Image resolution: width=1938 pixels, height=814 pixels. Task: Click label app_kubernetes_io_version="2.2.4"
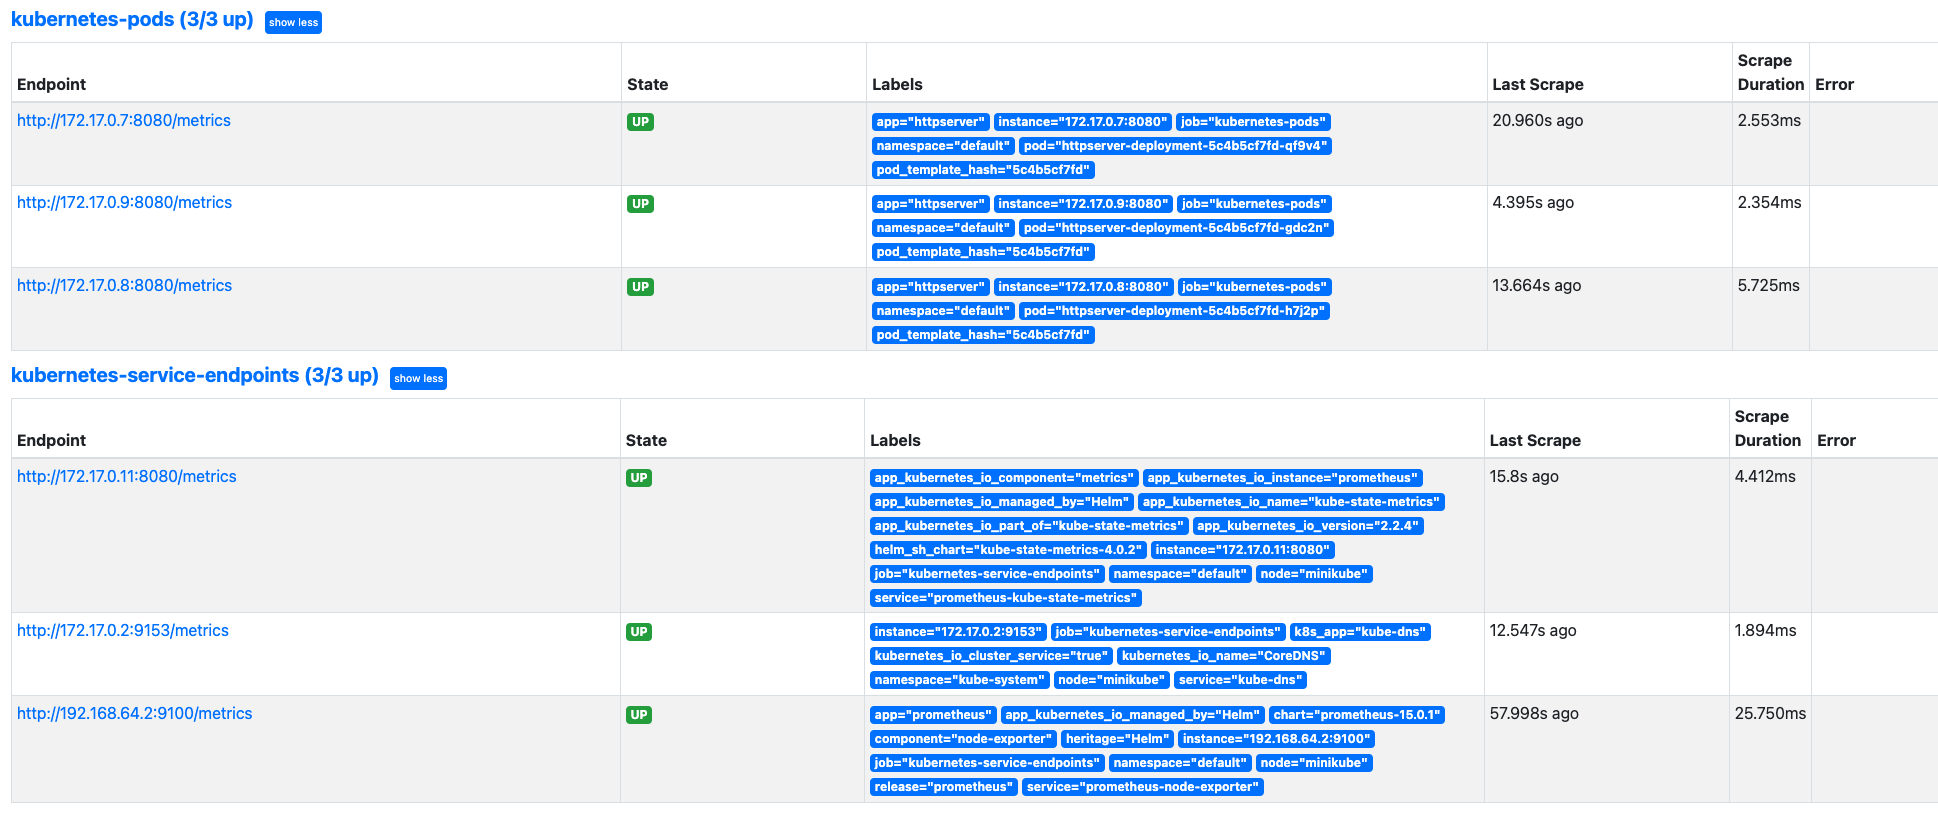click(x=1308, y=526)
